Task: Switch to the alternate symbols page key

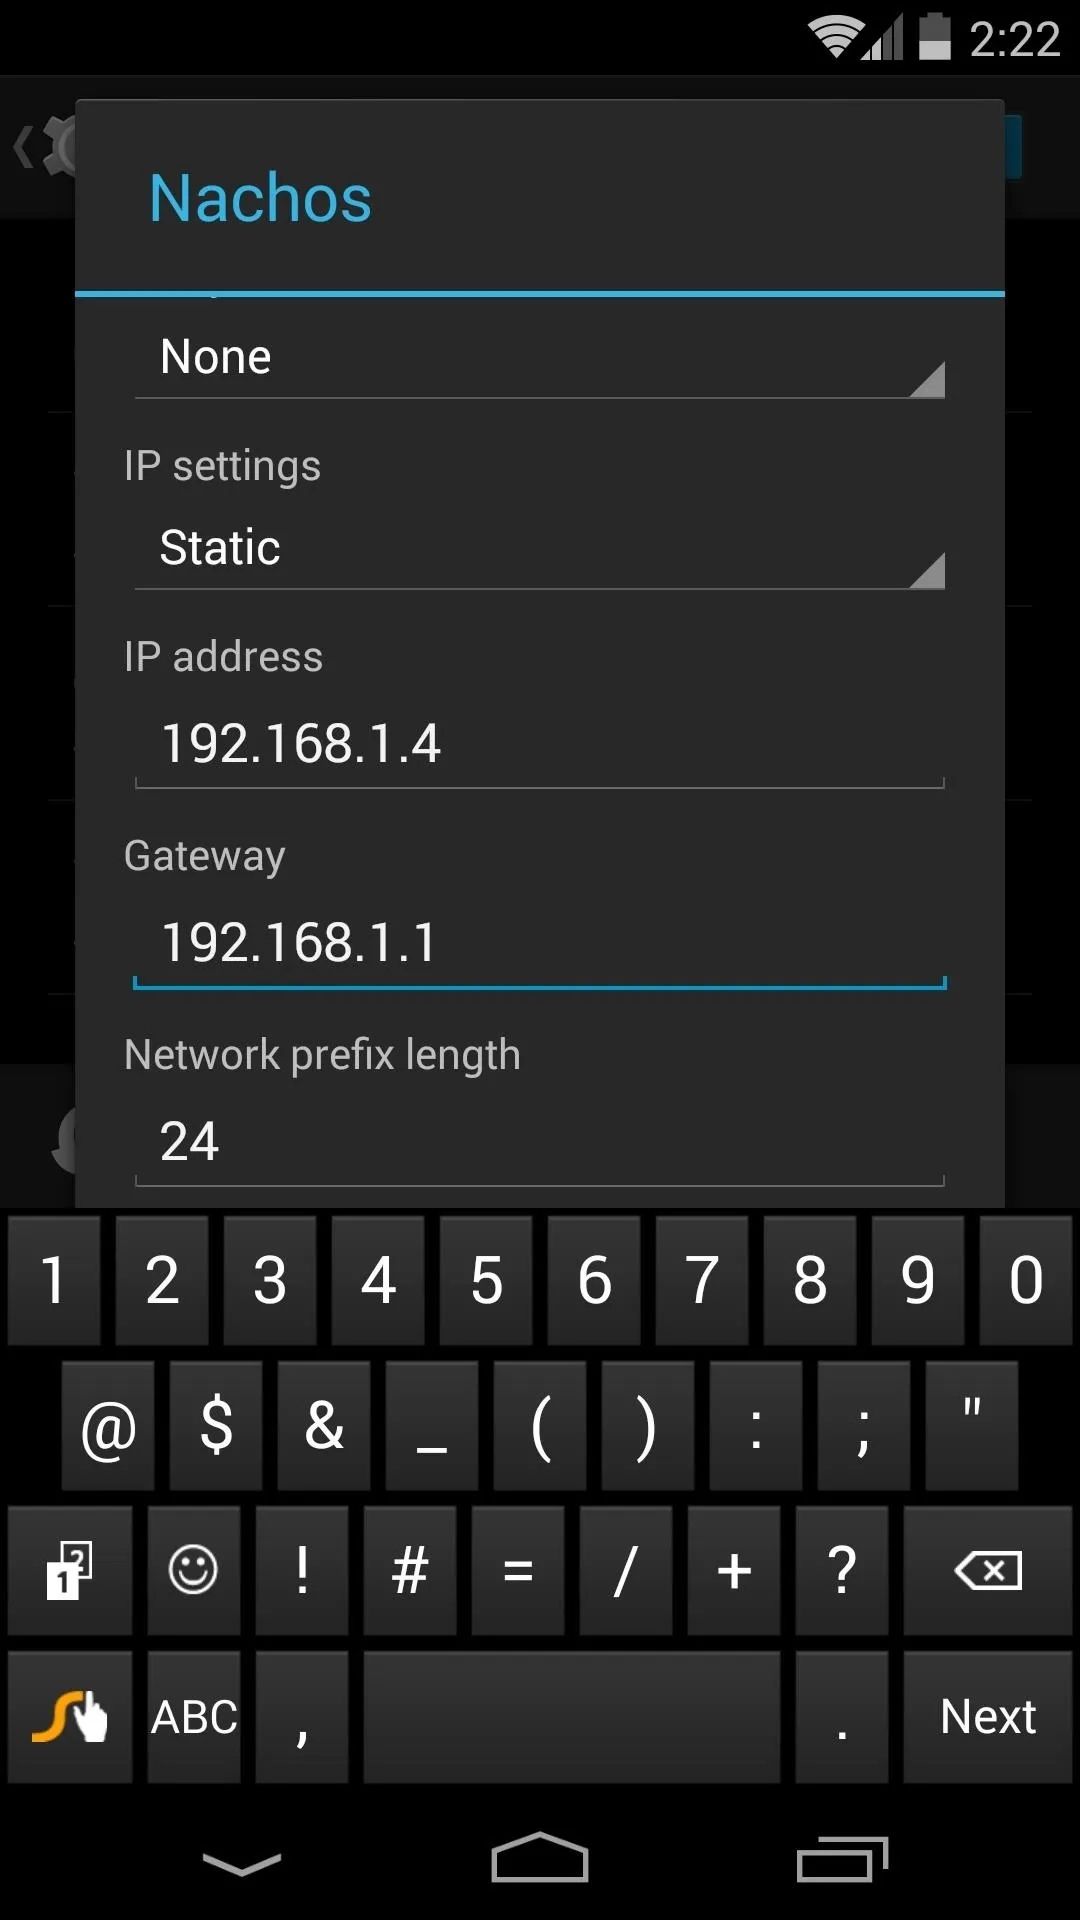Action: (x=70, y=1570)
